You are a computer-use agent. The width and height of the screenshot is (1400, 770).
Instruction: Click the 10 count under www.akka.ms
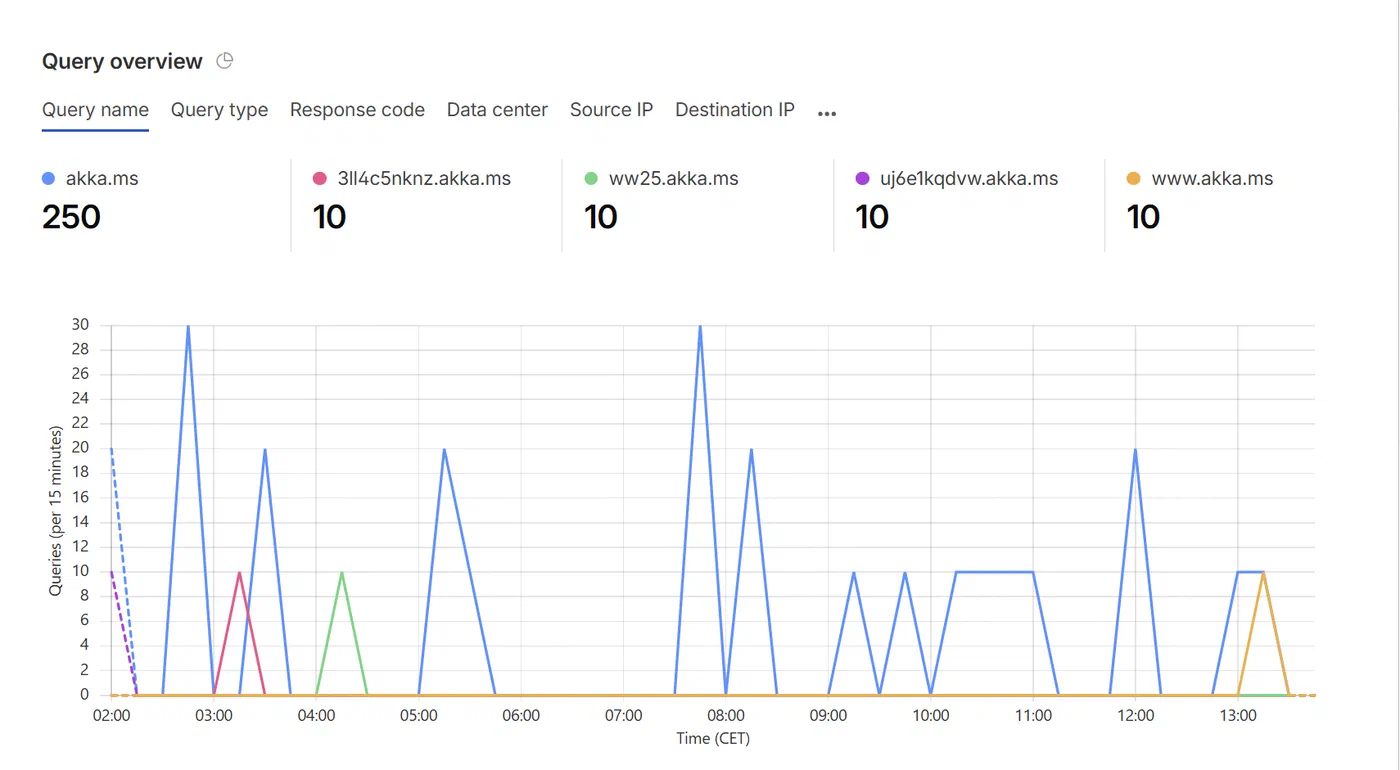pos(1143,217)
